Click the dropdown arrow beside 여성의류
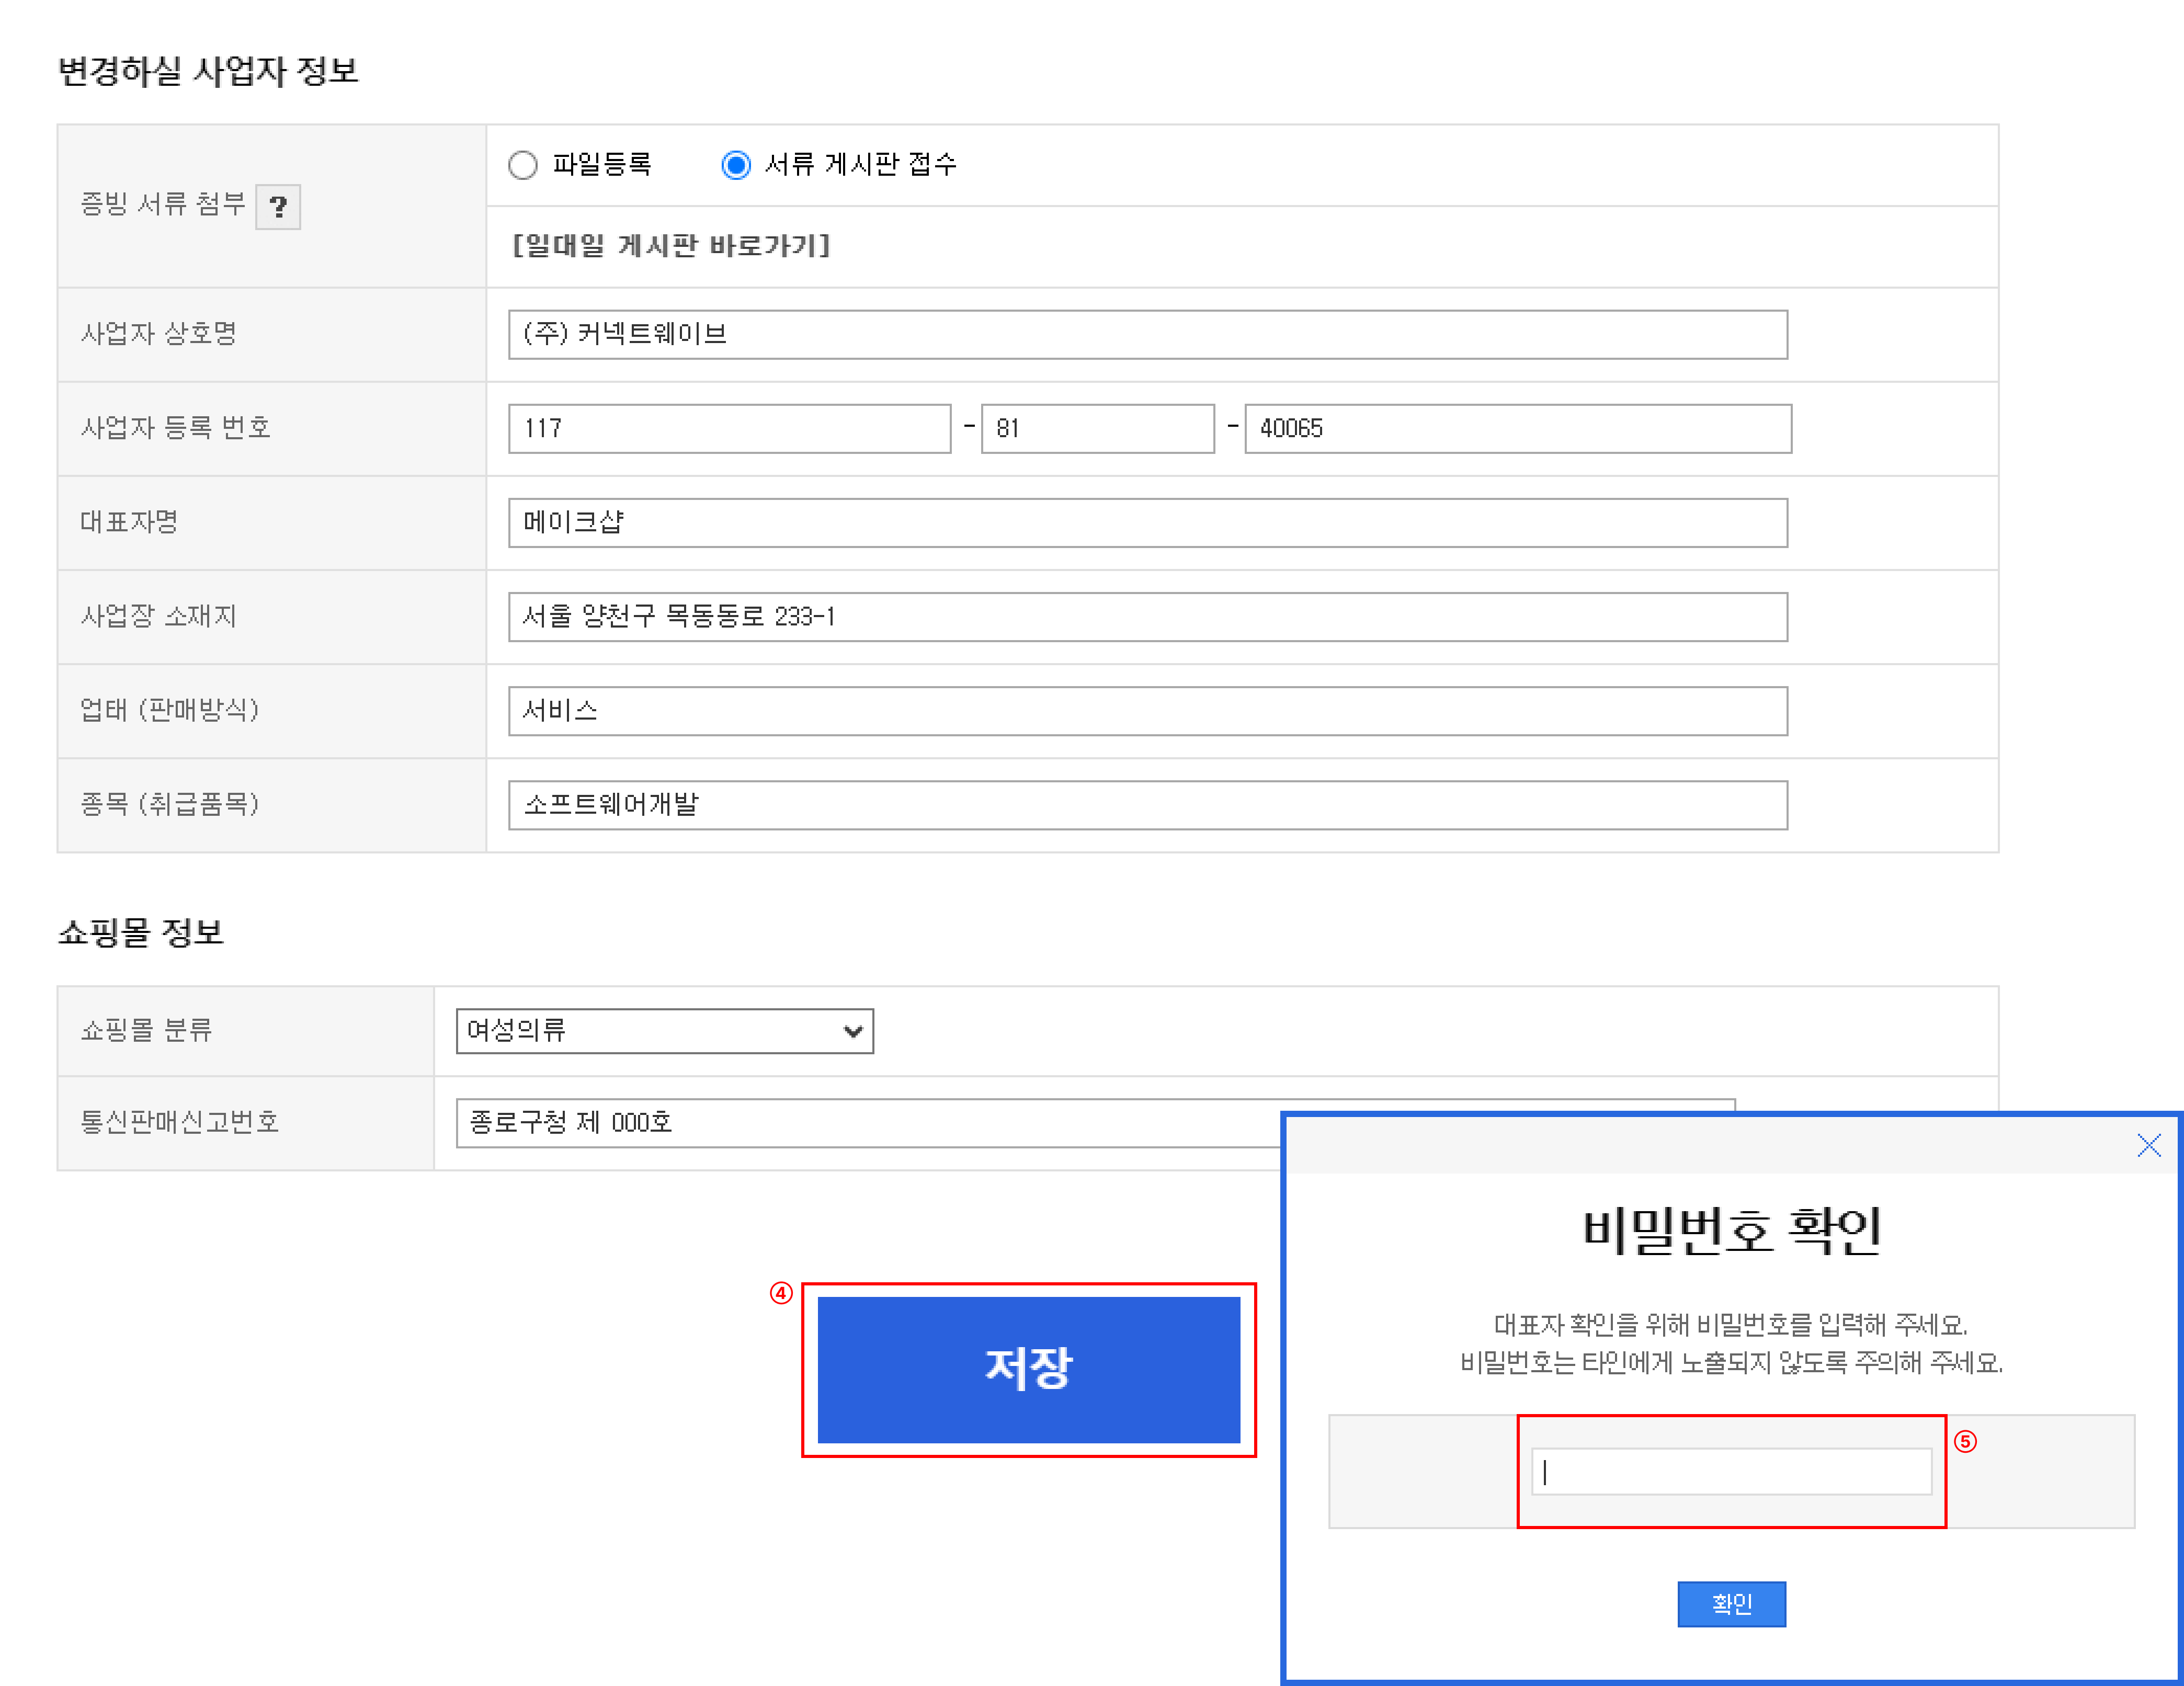This screenshot has height=1686, width=2184. coord(852,1031)
